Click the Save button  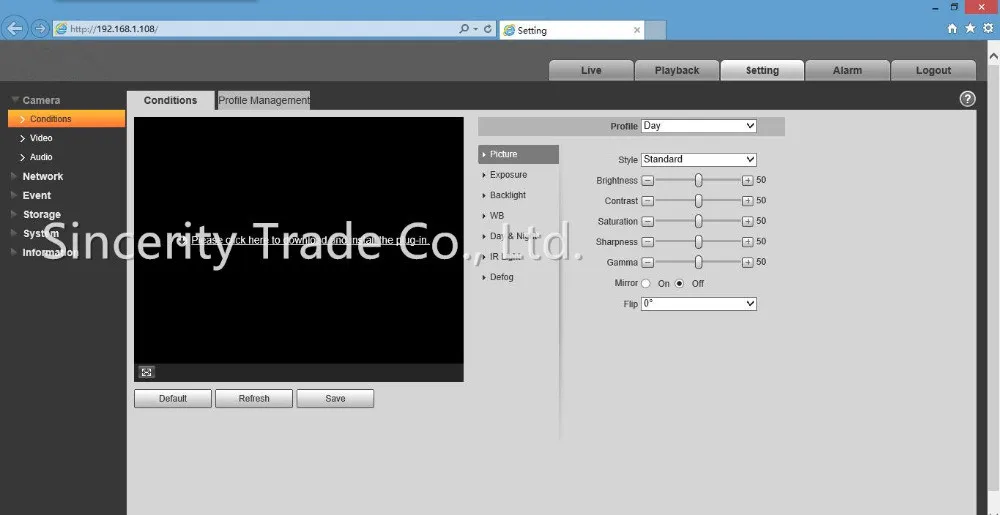click(335, 398)
